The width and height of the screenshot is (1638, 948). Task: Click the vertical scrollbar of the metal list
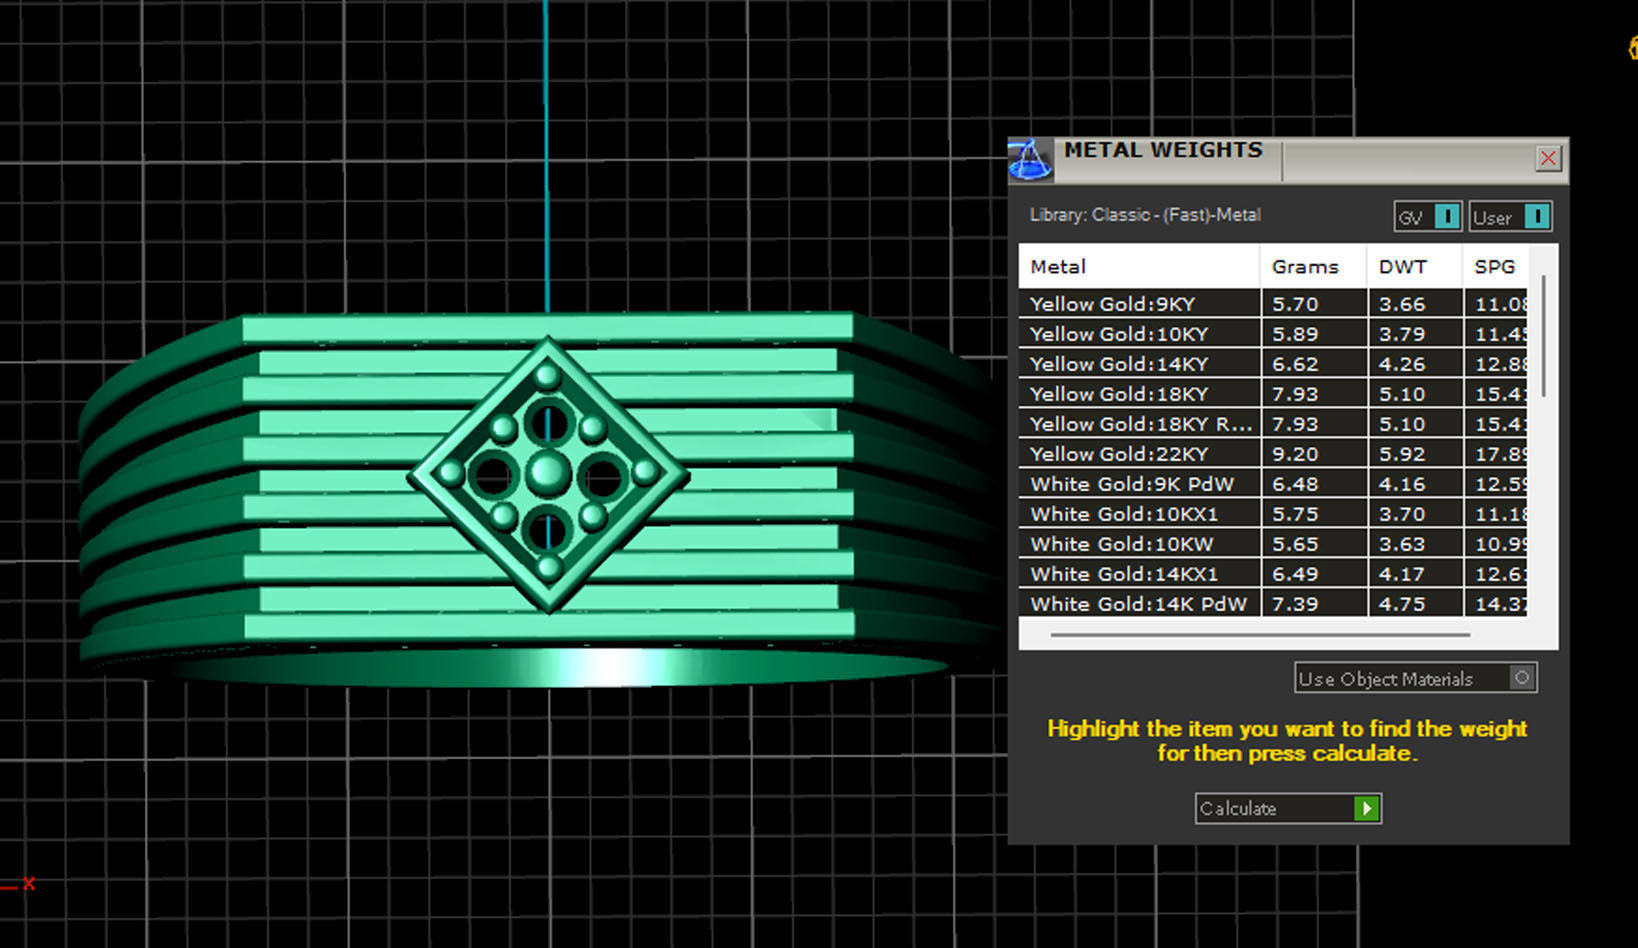1544,335
